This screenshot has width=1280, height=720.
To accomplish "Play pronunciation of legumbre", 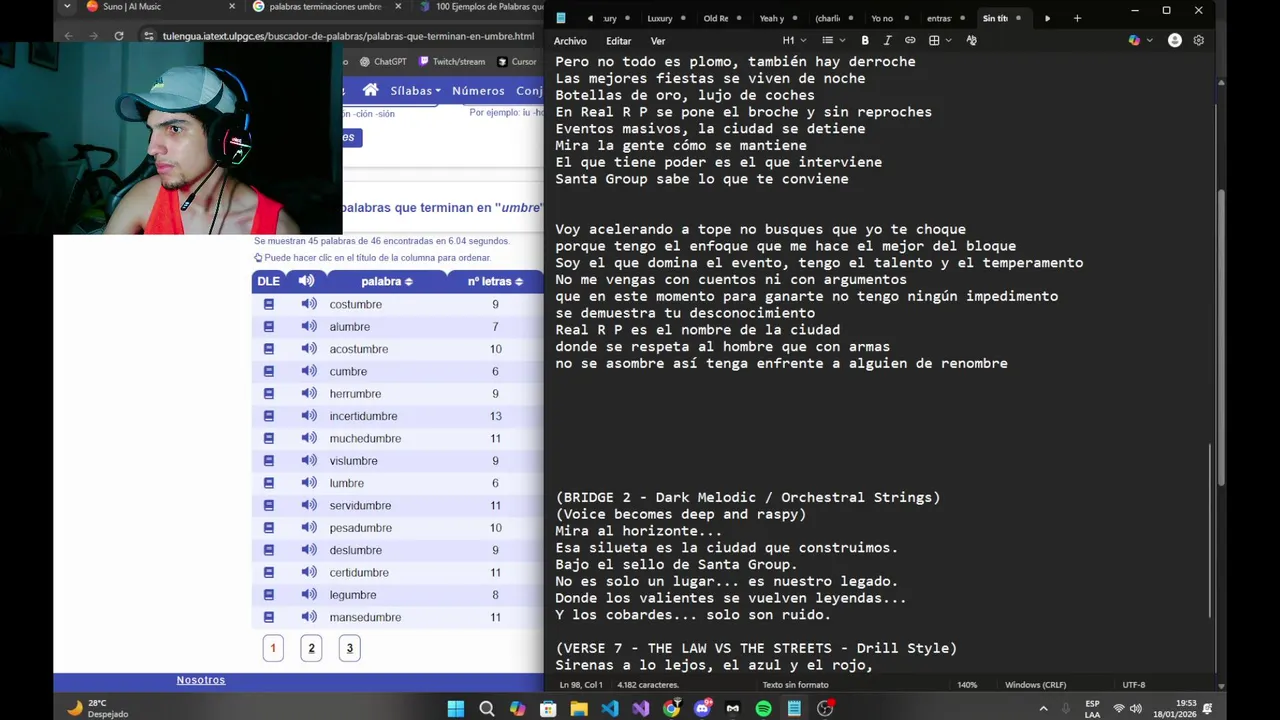I will [309, 595].
